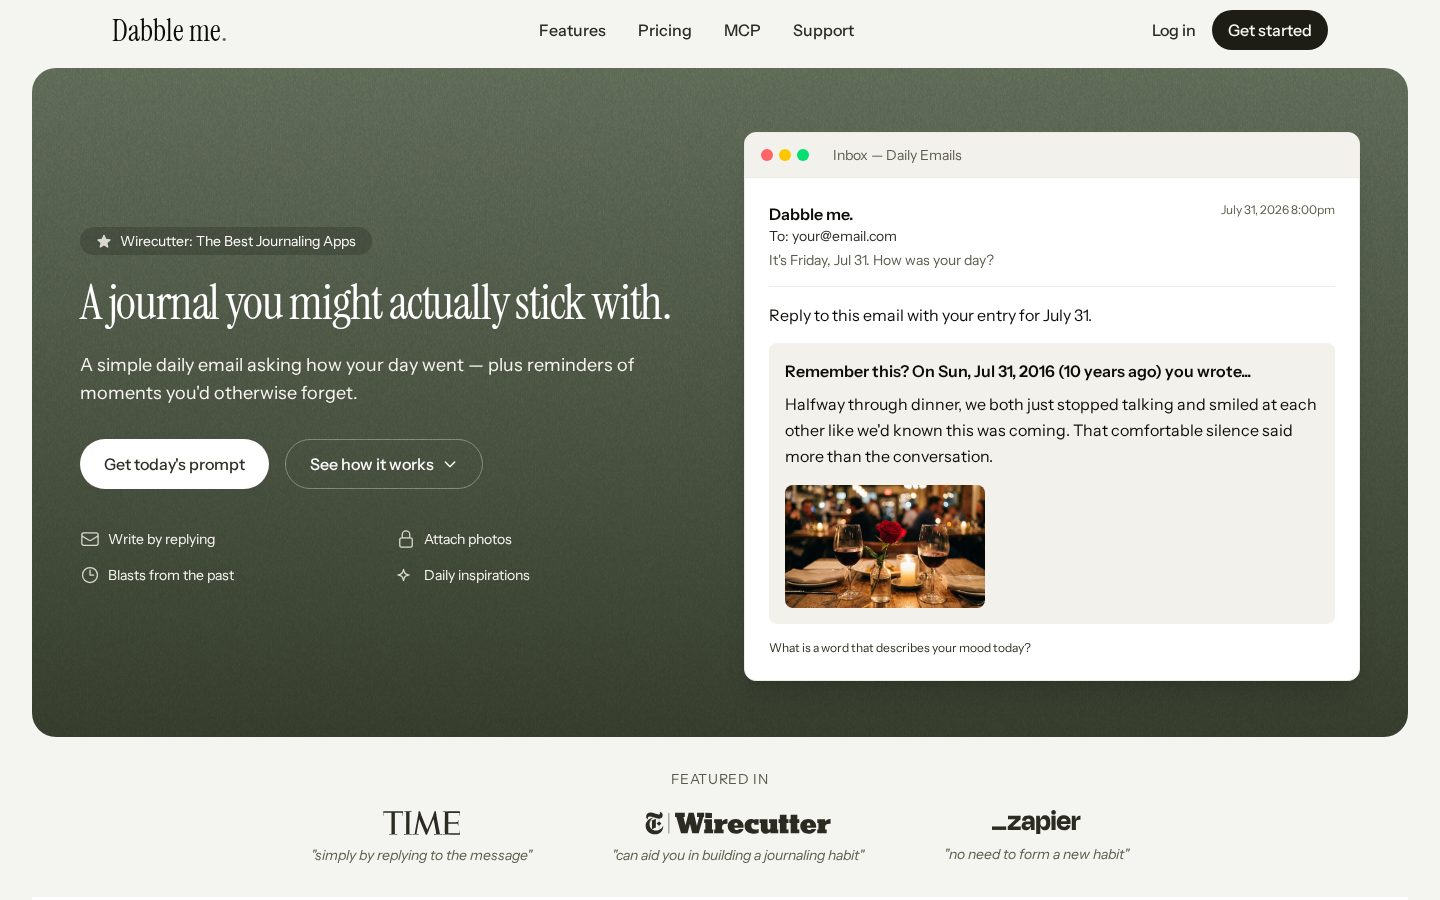Viewport: 1440px width, 900px height.
Task: Click the Get started button
Action: (1270, 30)
